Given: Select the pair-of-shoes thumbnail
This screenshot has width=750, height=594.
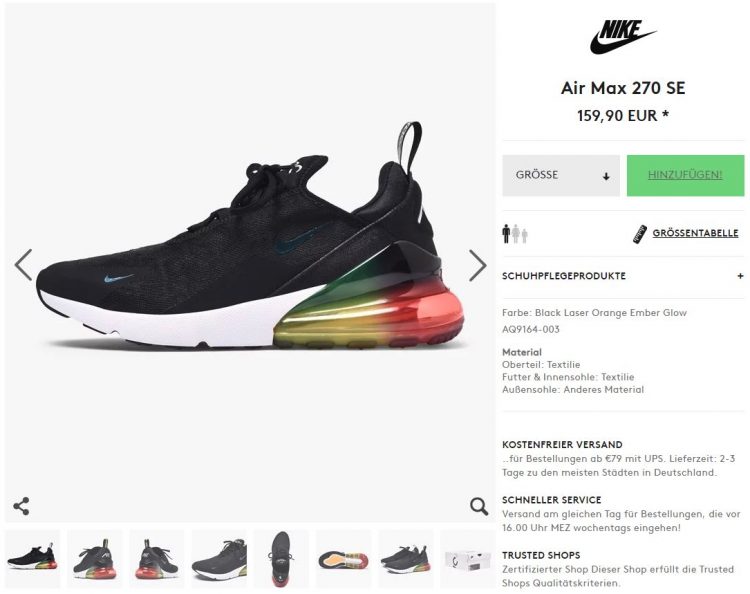Looking at the screenshot, I should tap(406, 559).
